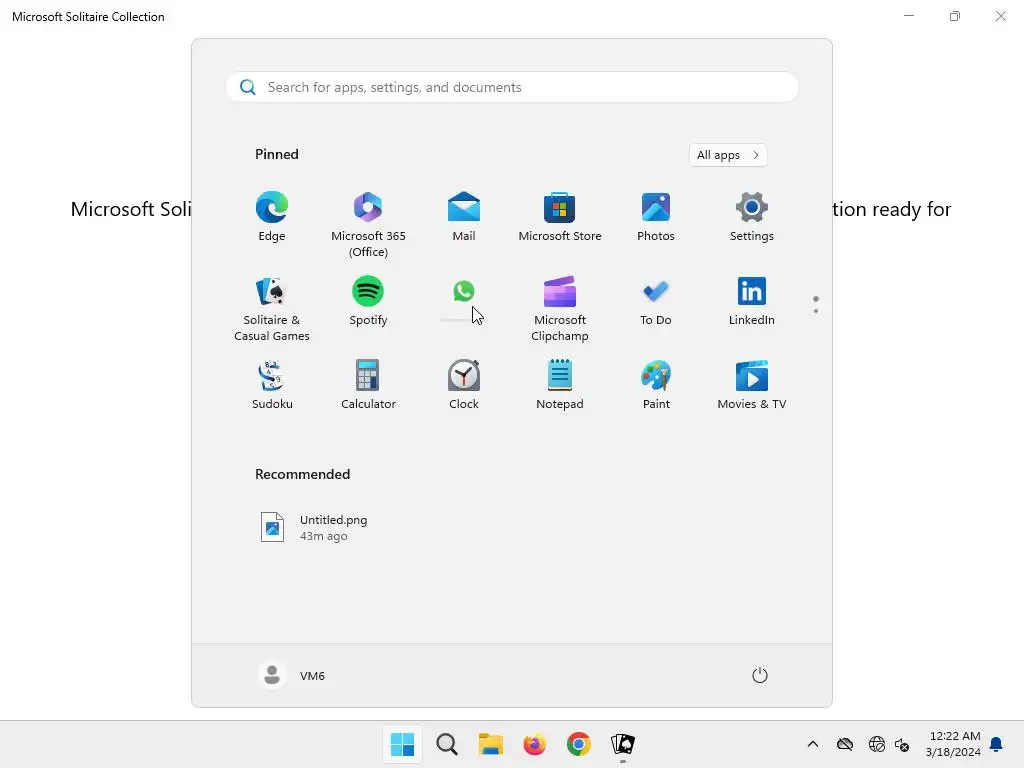Launch the Photos app

(x=656, y=218)
